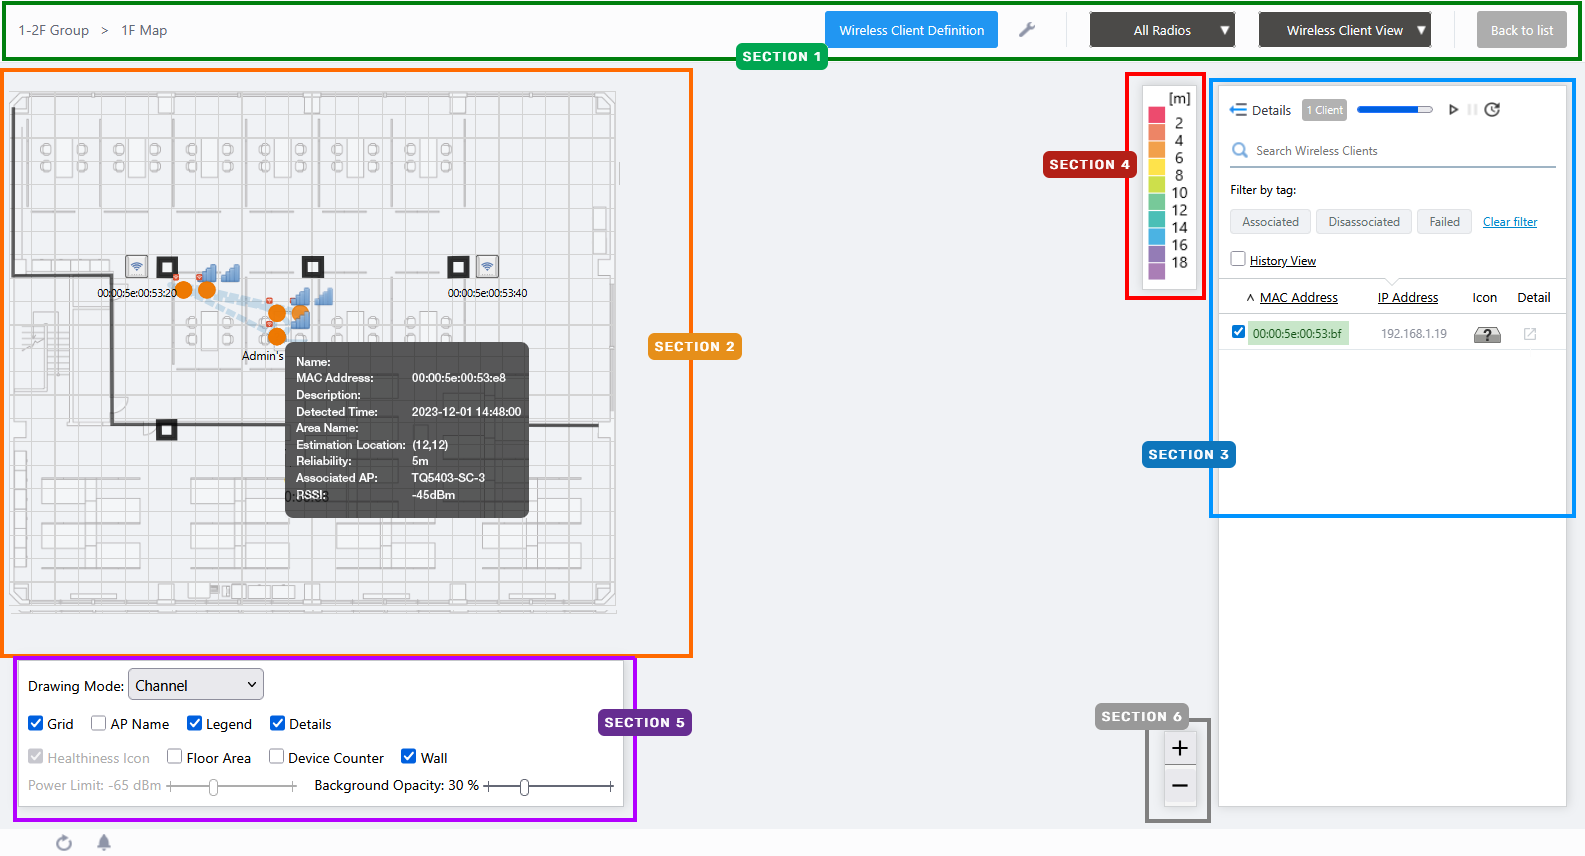Click the zoom out minus button
The image size is (1585, 856).
click(1179, 786)
